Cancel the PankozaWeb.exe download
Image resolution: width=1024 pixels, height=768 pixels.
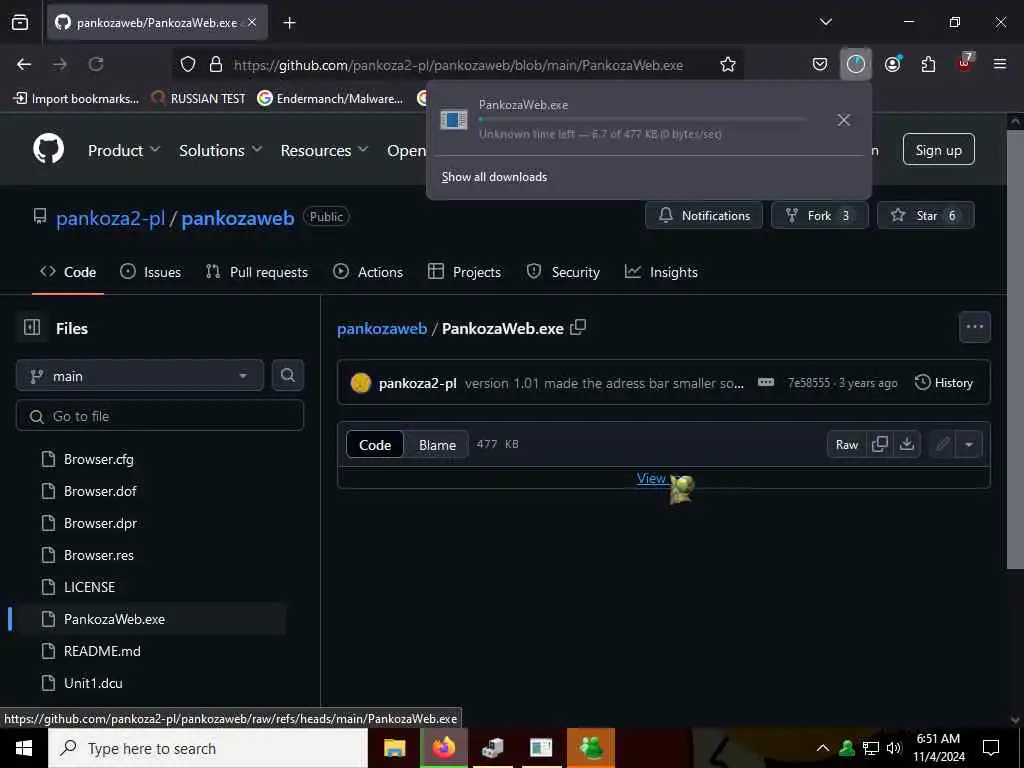click(844, 120)
